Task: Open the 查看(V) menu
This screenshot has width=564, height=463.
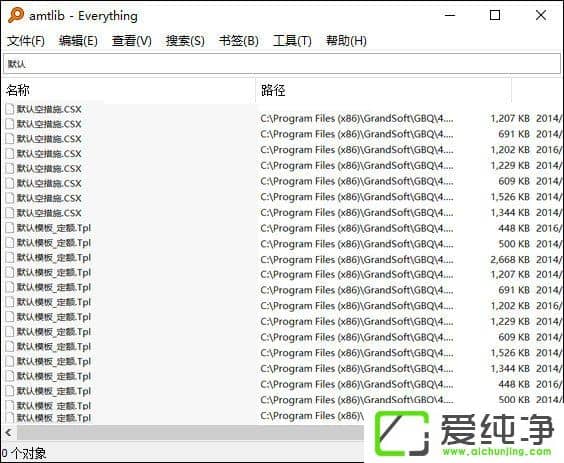Action: click(132, 41)
